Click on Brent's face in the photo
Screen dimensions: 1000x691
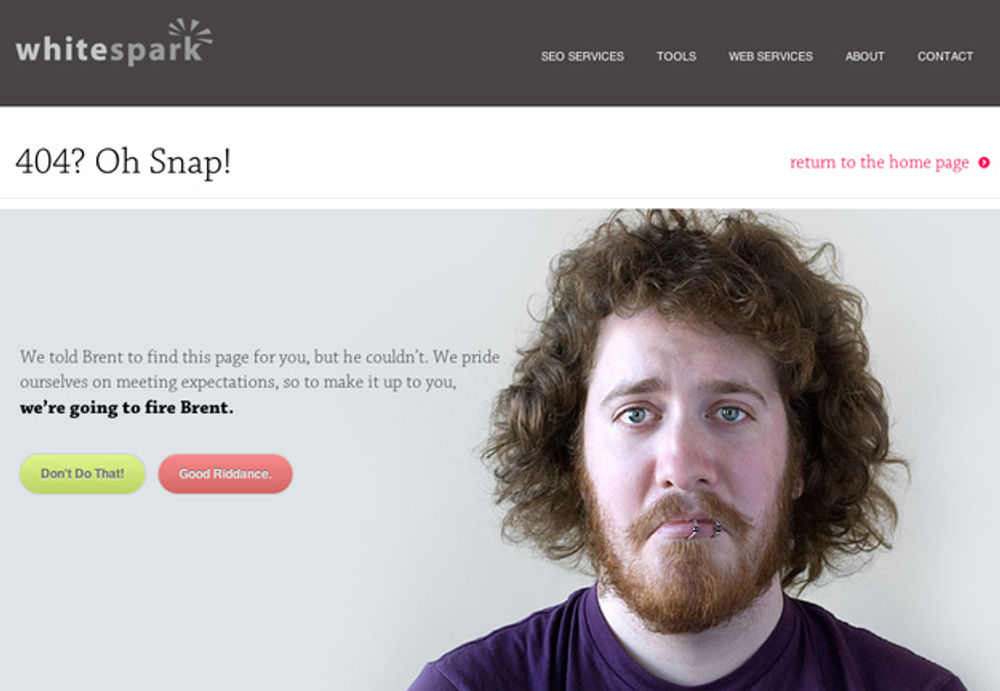pos(686,440)
